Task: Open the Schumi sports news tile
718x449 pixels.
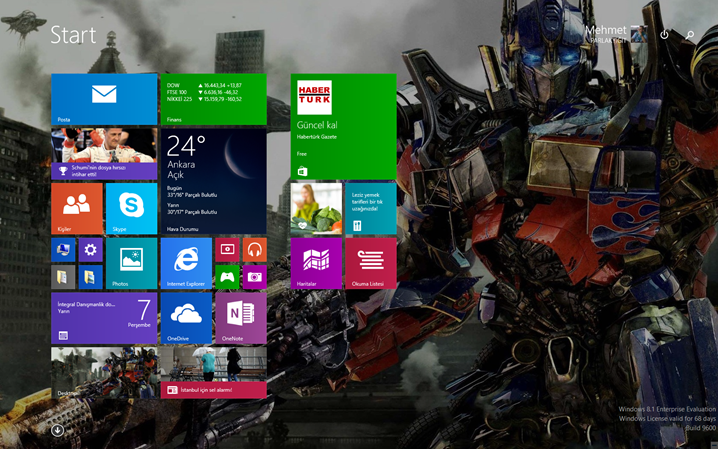Action: pyautogui.click(x=104, y=154)
